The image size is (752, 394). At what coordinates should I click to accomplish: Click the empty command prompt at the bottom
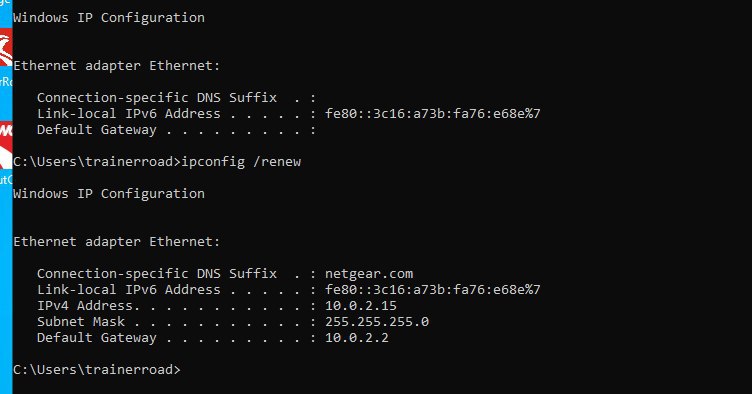coord(97,370)
